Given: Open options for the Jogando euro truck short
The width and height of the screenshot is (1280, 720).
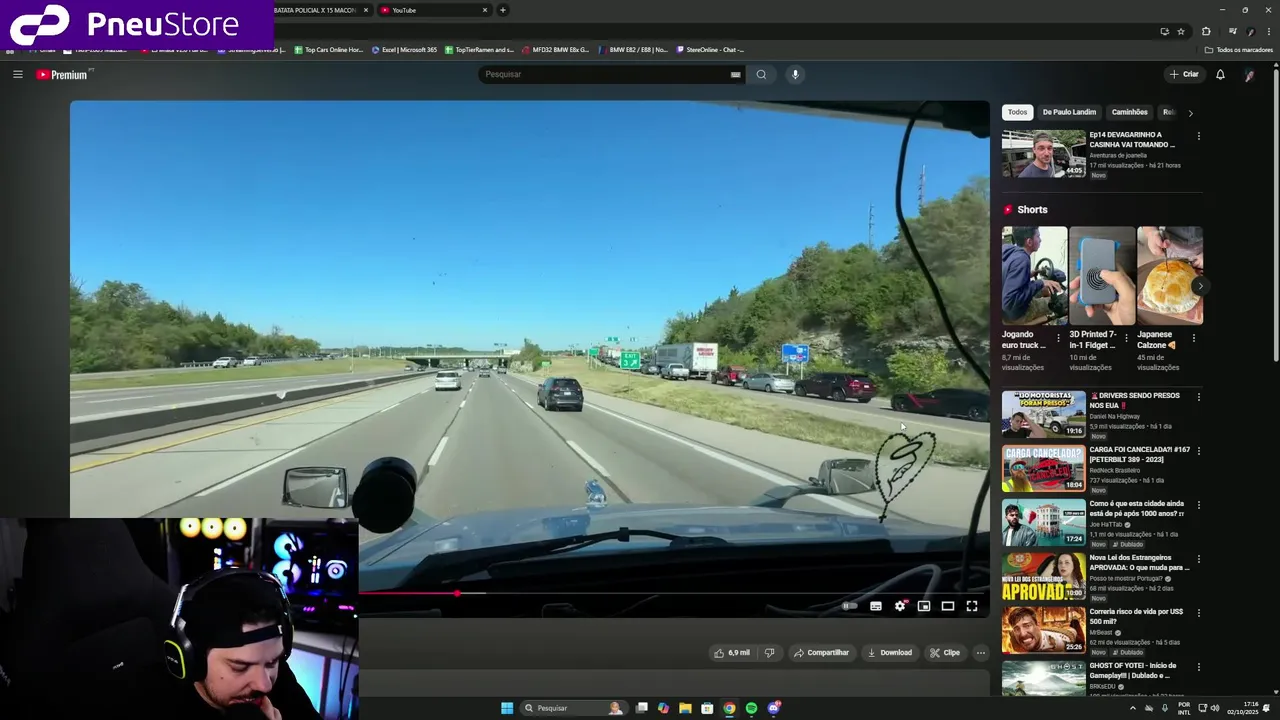Looking at the screenshot, I should point(1058,338).
